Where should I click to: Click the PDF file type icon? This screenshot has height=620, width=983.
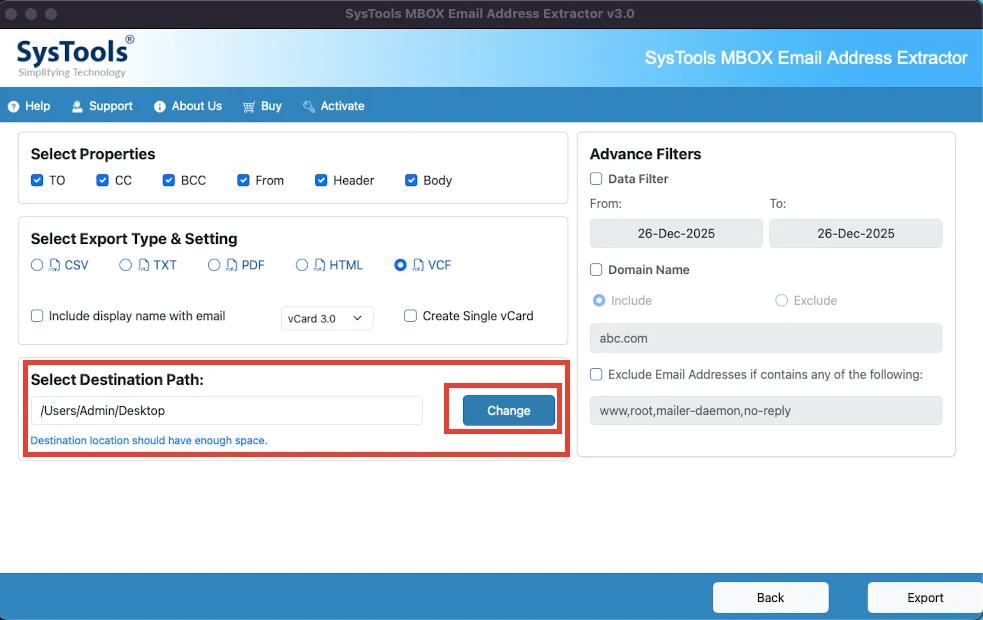[x=232, y=265]
